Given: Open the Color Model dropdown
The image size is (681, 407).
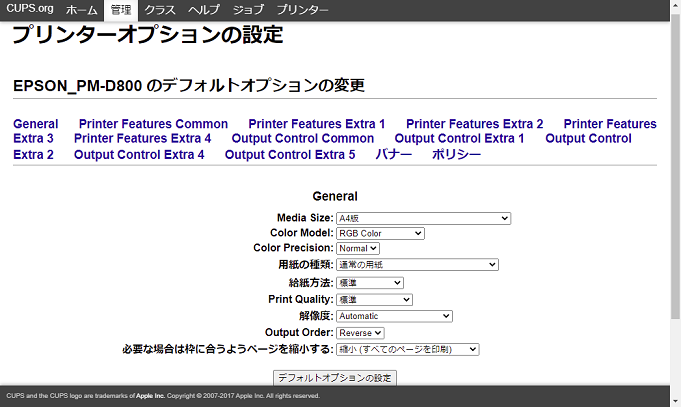Looking at the screenshot, I should [x=380, y=233].
